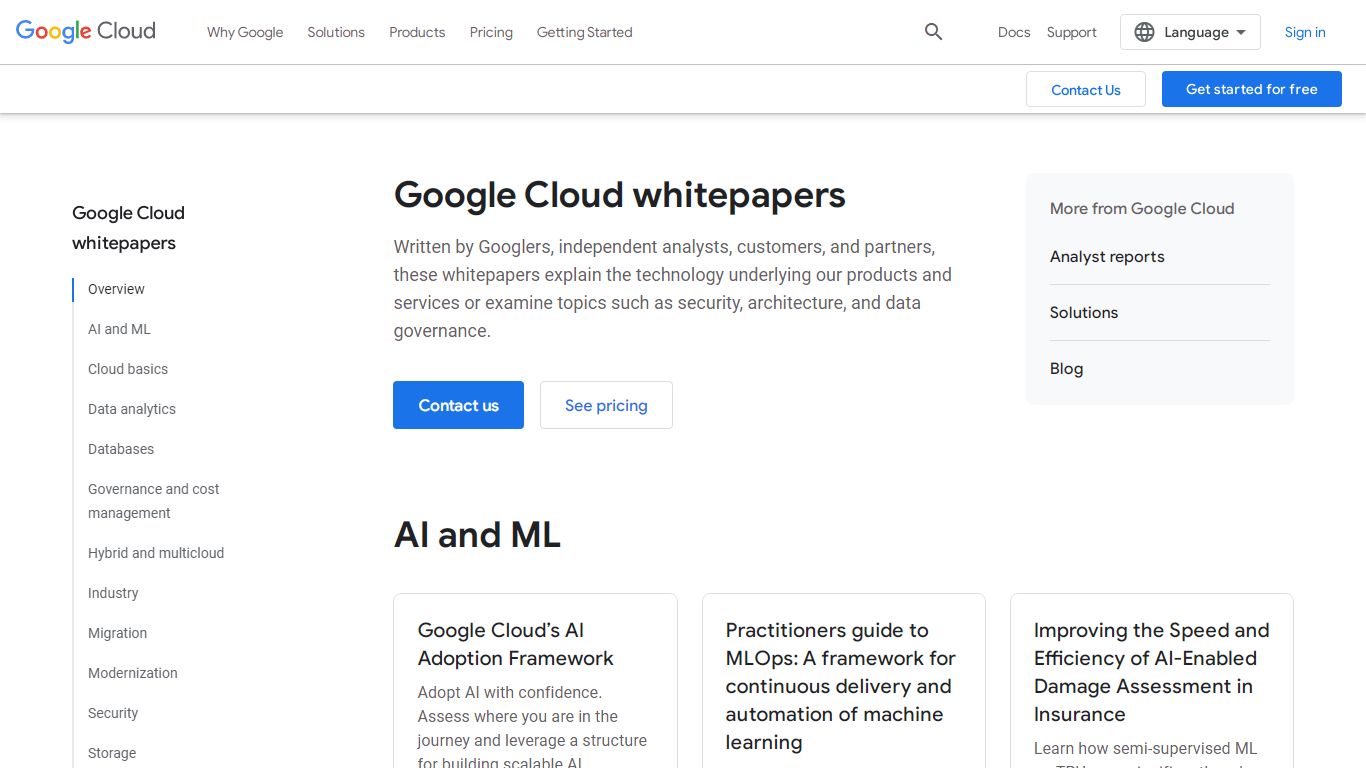The width and height of the screenshot is (1366, 768).
Task: Select Databases in the sidebar
Action: click(x=121, y=449)
